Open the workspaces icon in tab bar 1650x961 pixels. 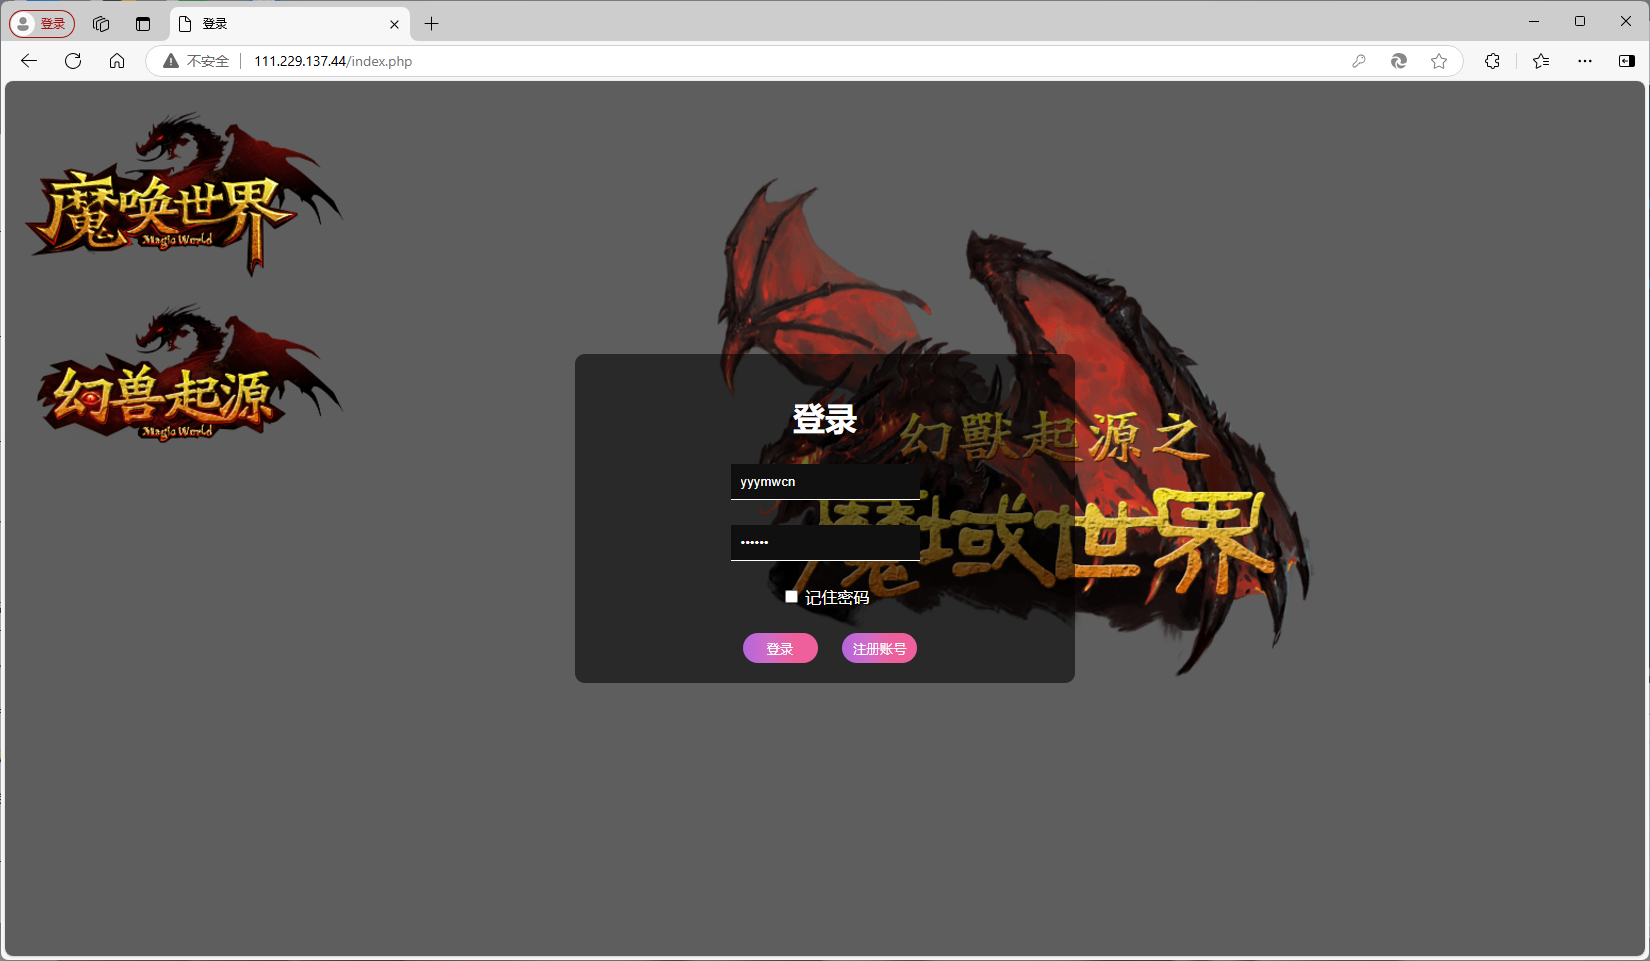pos(101,24)
